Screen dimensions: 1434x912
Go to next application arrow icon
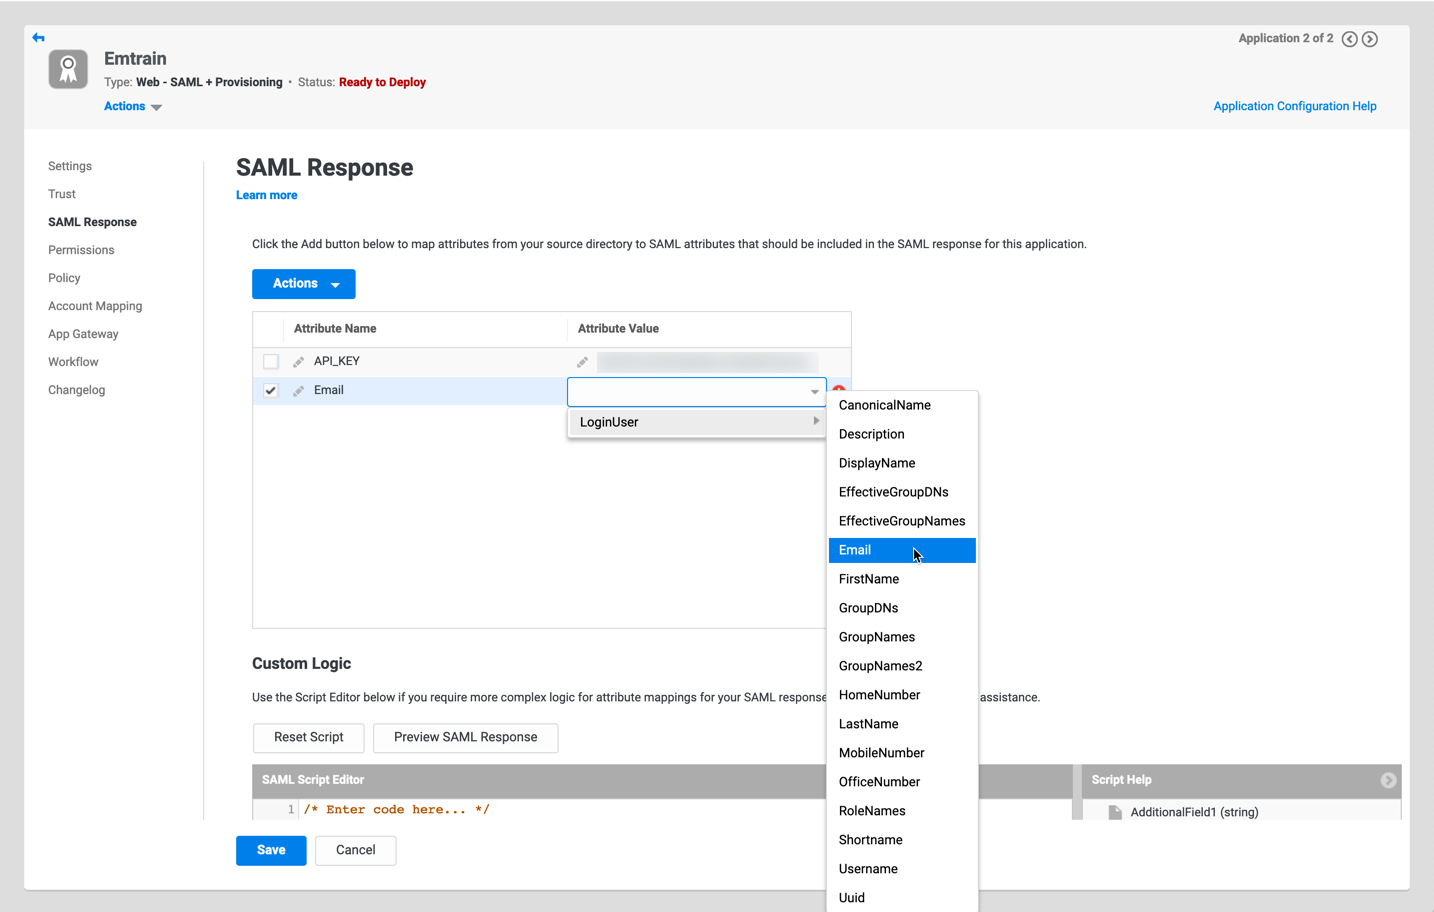tap(1370, 39)
